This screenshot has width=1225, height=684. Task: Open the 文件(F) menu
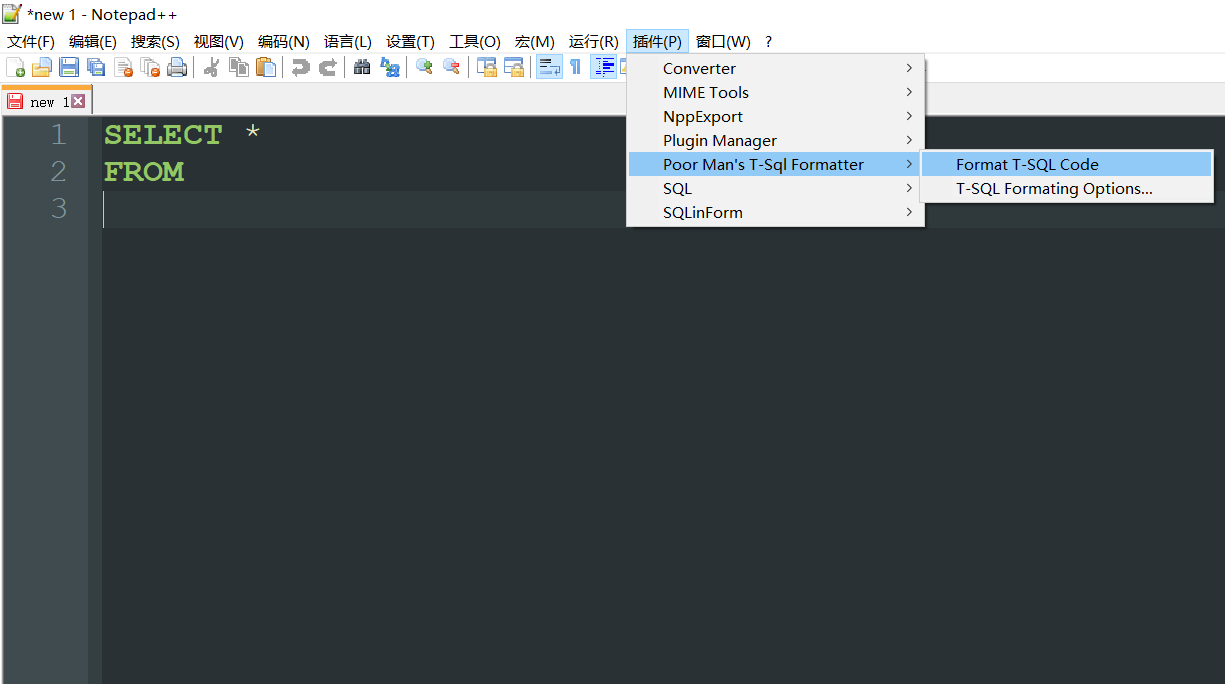pyautogui.click(x=31, y=41)
